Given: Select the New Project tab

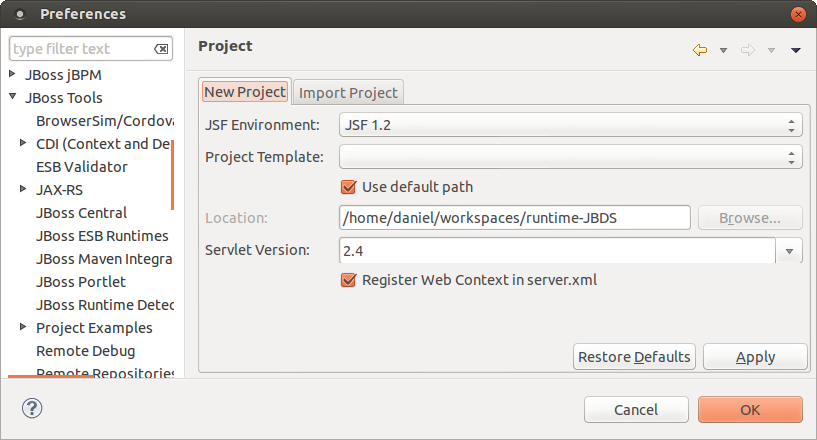Looking at the screenshot, I should (245, 91).
